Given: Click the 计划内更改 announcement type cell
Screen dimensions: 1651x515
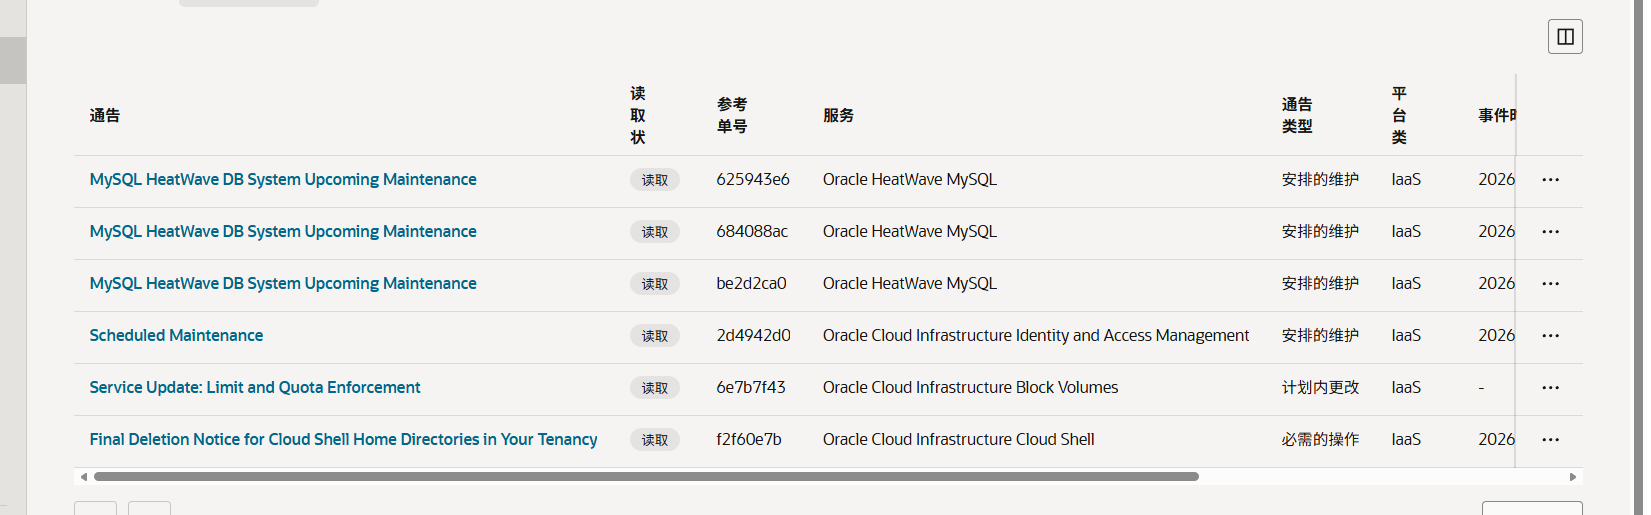Looking at the screenshot, I should pos(1320,388).
